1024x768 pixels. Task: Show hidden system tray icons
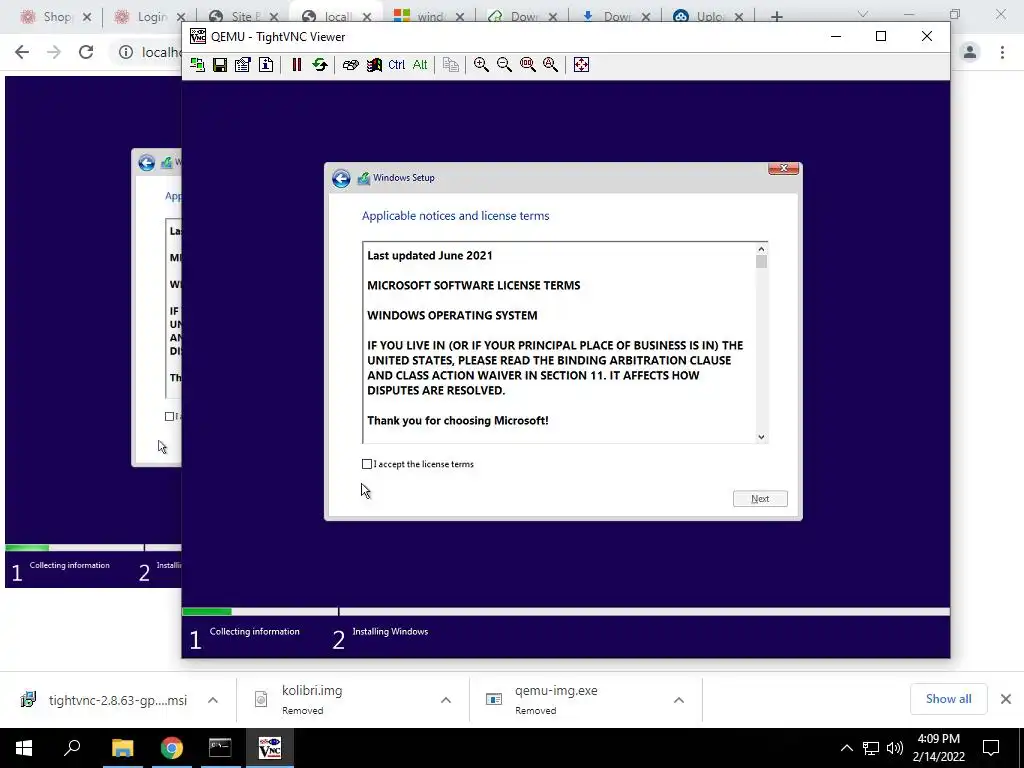pos(847,748)
